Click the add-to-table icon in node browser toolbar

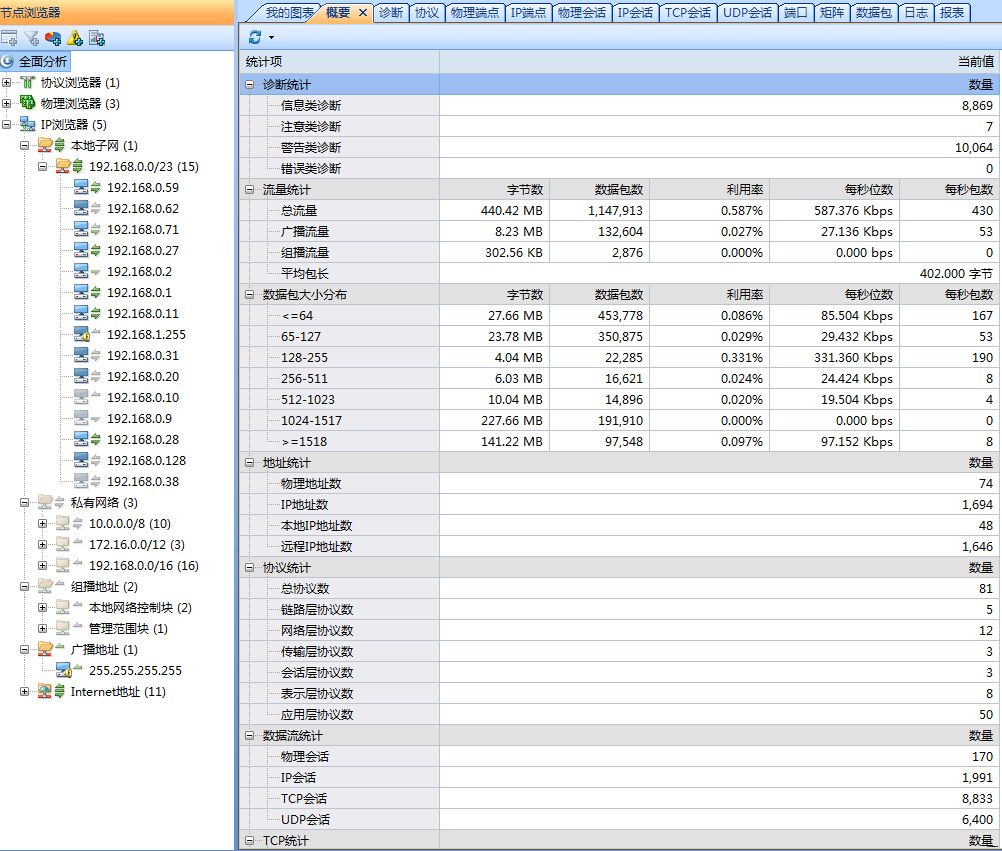[x=9, y=39]
